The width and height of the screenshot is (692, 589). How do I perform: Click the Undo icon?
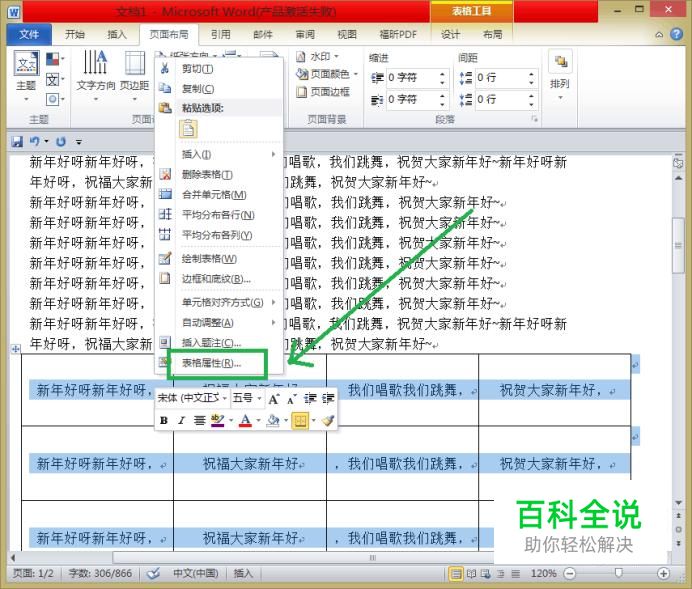pyautogui.click(x=35, y=142)
